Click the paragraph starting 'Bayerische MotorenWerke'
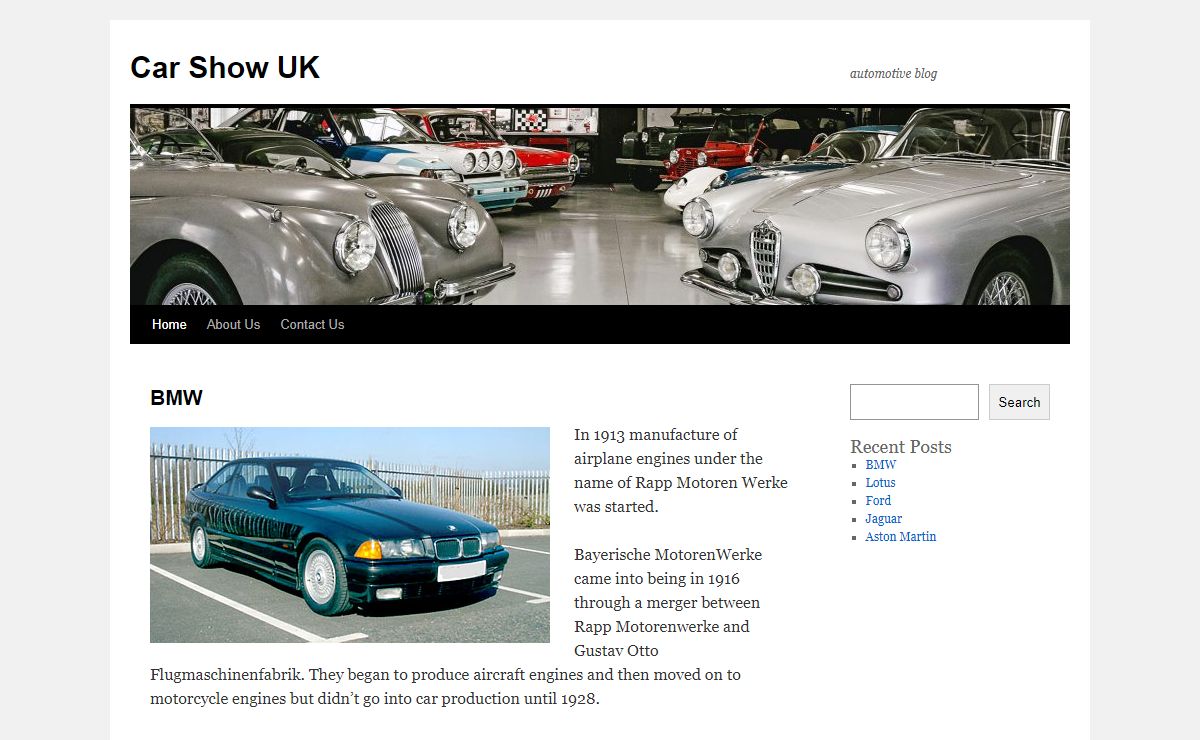The width and height of the screenshot is (1200, 740). pos(470,626)
